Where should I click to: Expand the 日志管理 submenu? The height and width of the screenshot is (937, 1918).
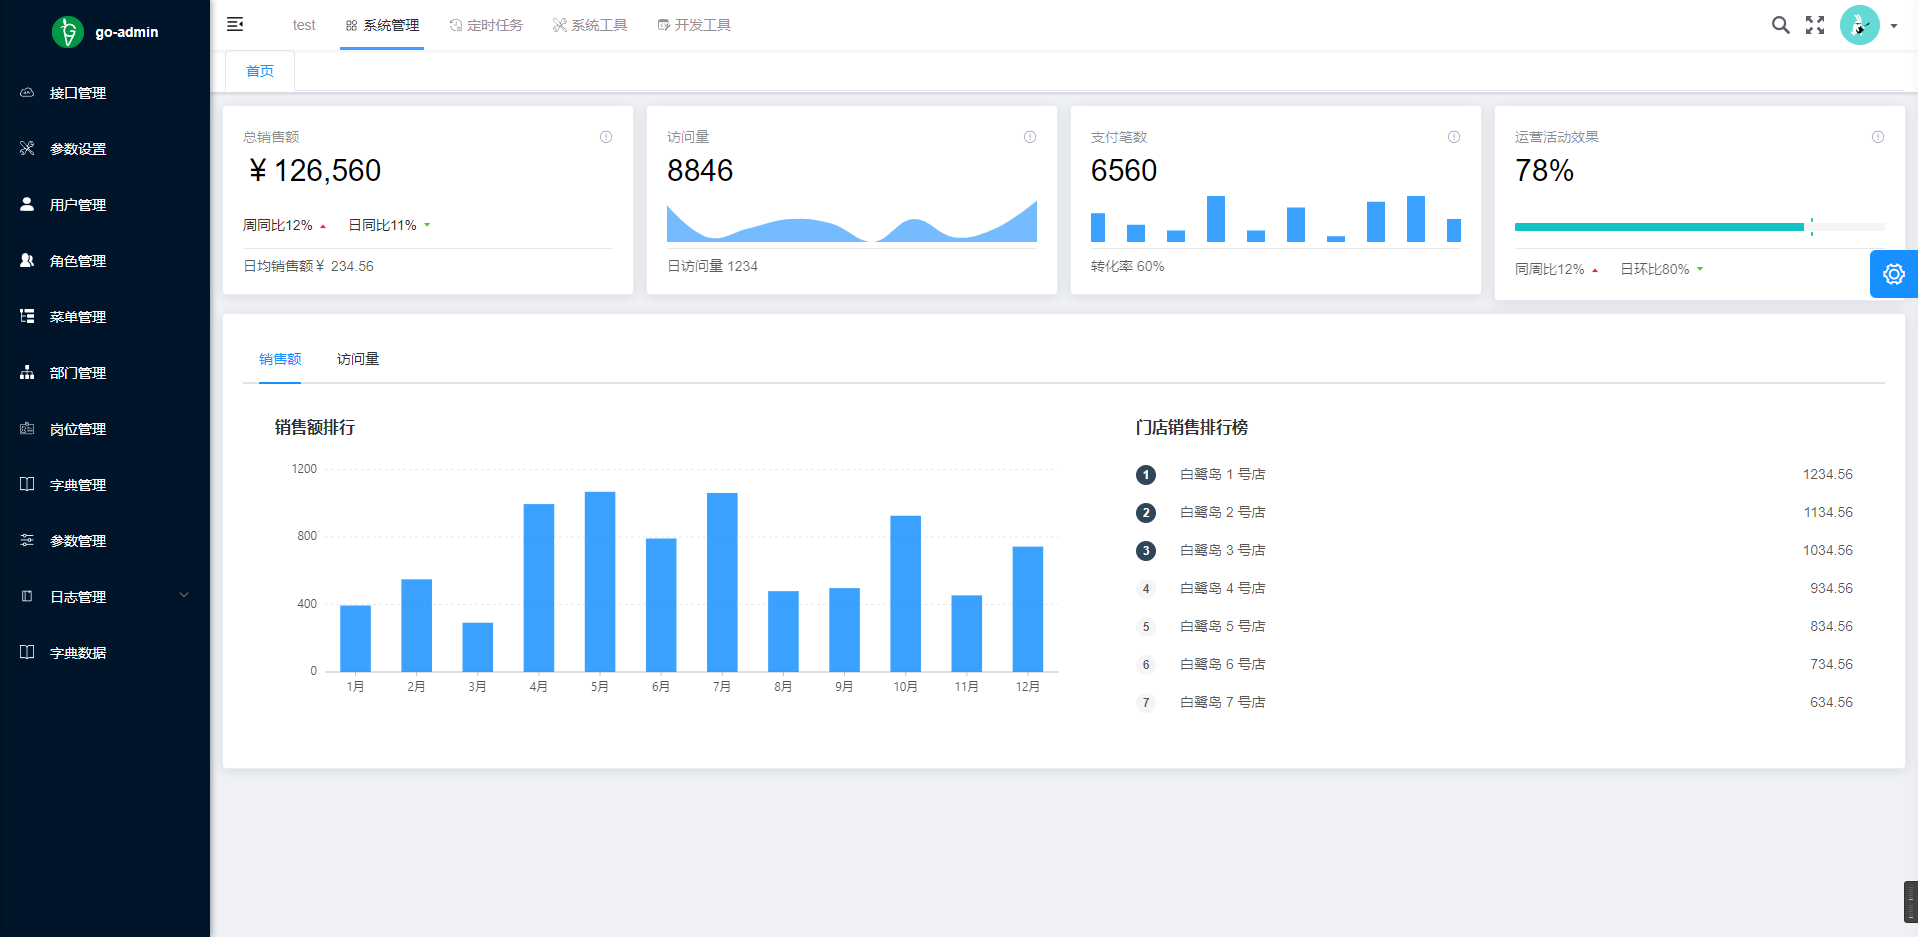point(105,597)
